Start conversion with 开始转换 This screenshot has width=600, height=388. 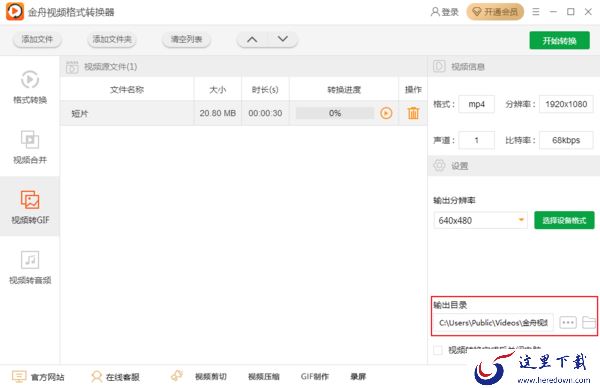(559, 41)
